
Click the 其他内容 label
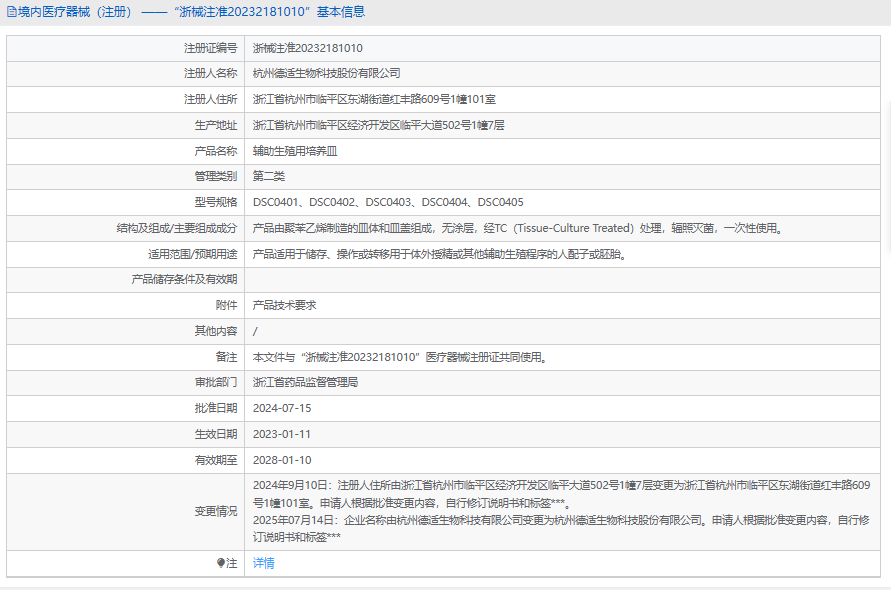(x=216, y=331)
